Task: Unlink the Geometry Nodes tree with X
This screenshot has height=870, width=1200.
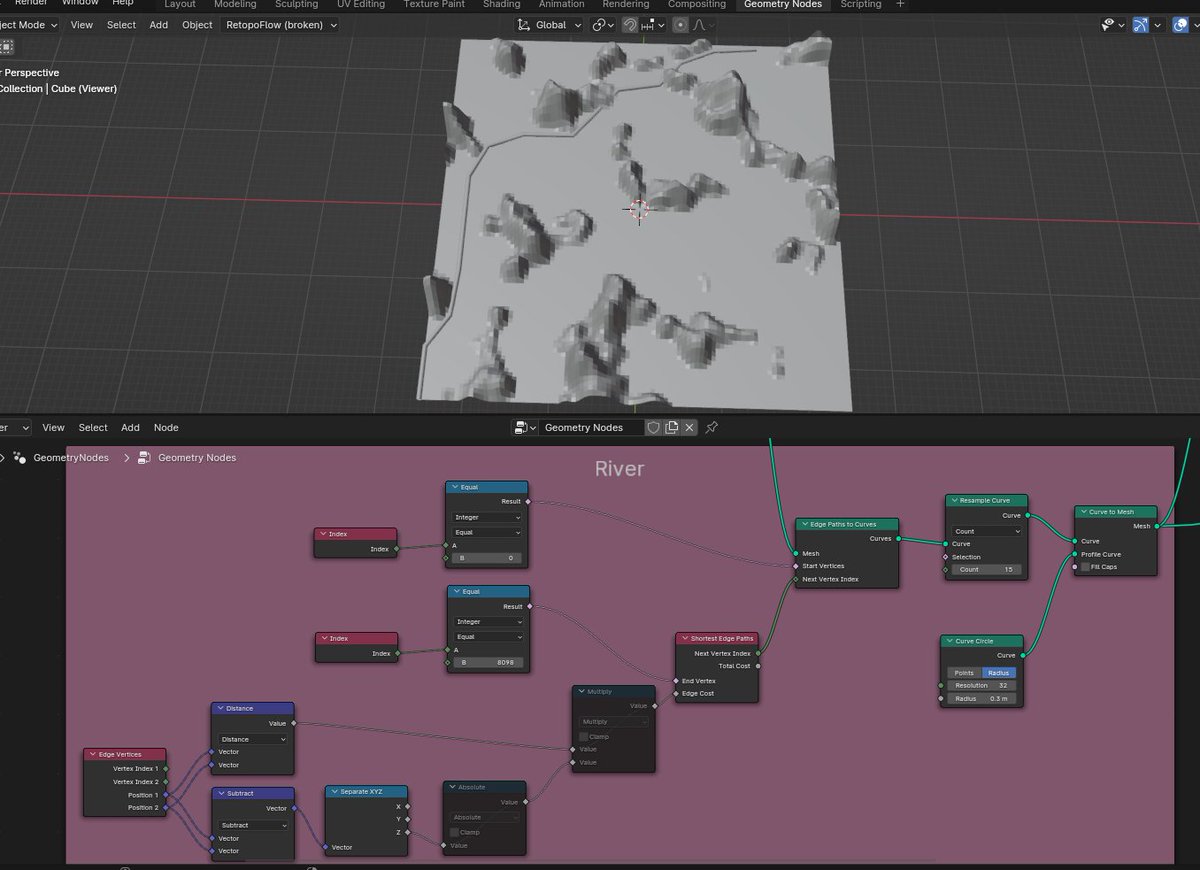Action: pyautogui.click(x=690, y=428)
